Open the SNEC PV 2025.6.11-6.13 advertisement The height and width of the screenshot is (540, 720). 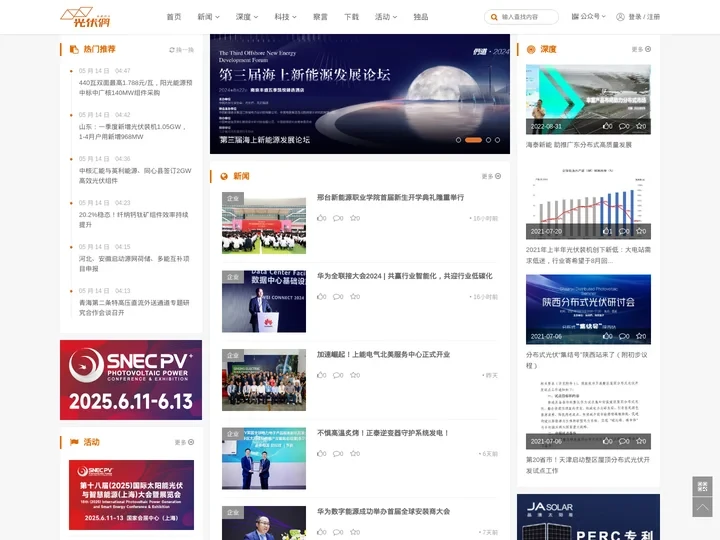(x=131, y=380)
